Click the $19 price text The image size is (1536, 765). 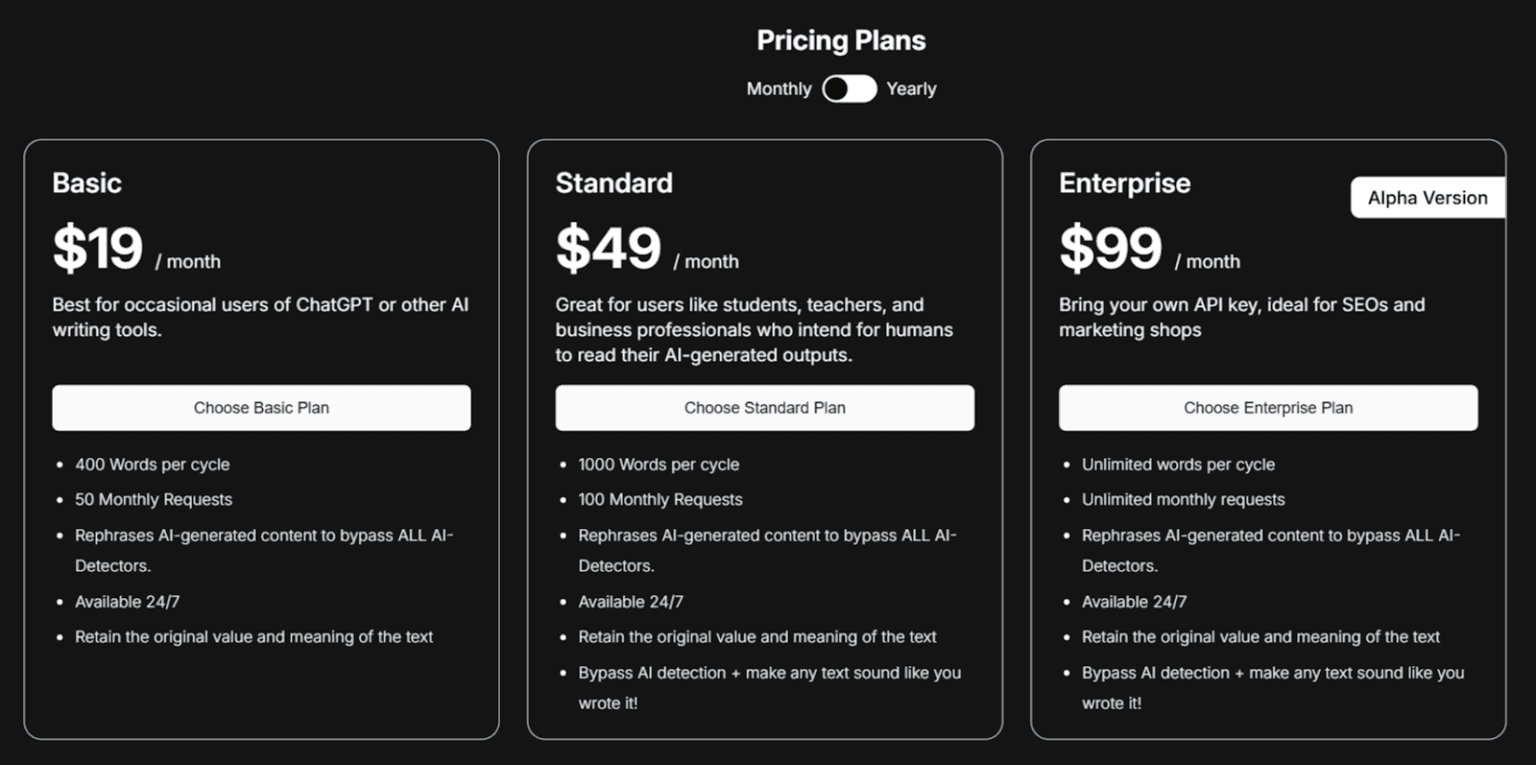click(x=98, y=249)
